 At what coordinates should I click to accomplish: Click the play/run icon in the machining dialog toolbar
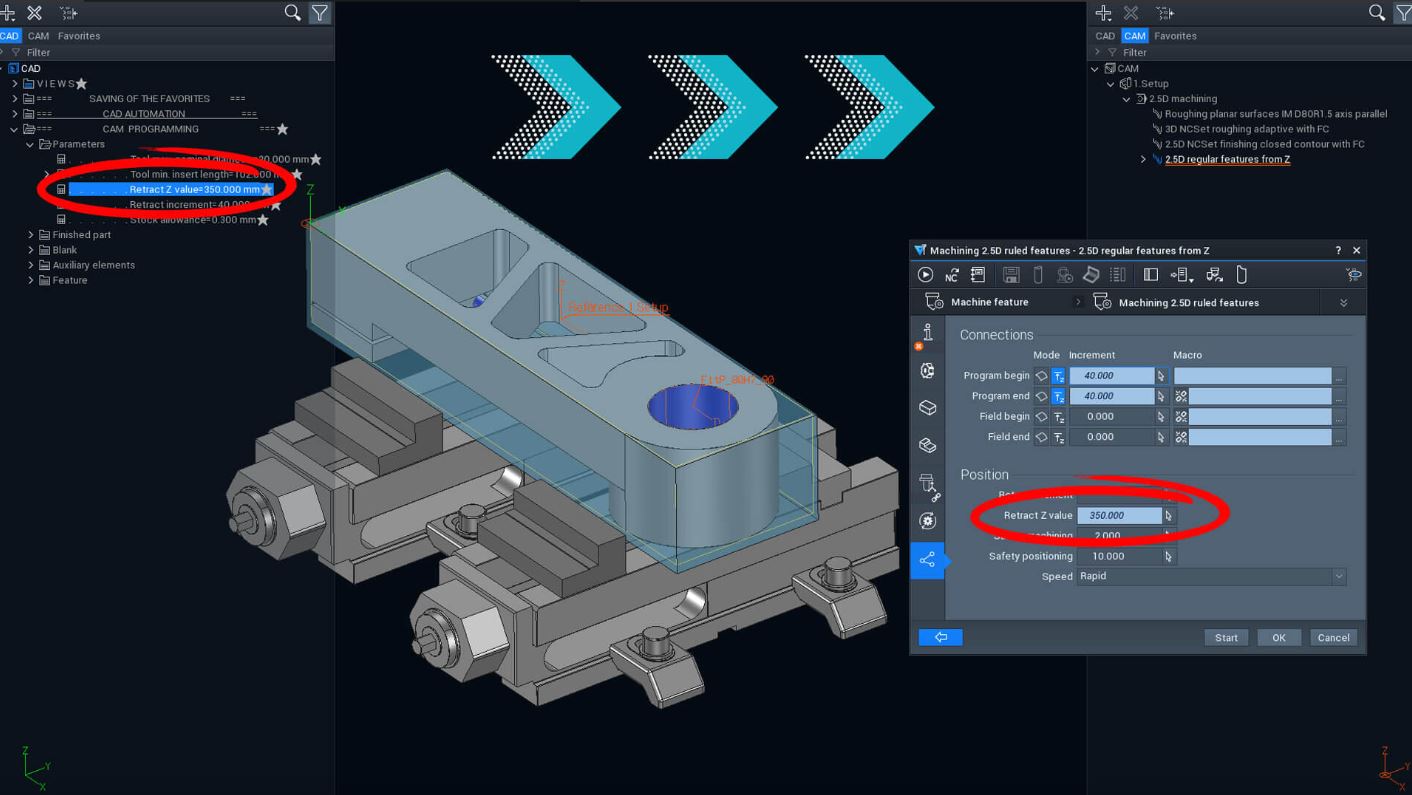pos(925,274)
